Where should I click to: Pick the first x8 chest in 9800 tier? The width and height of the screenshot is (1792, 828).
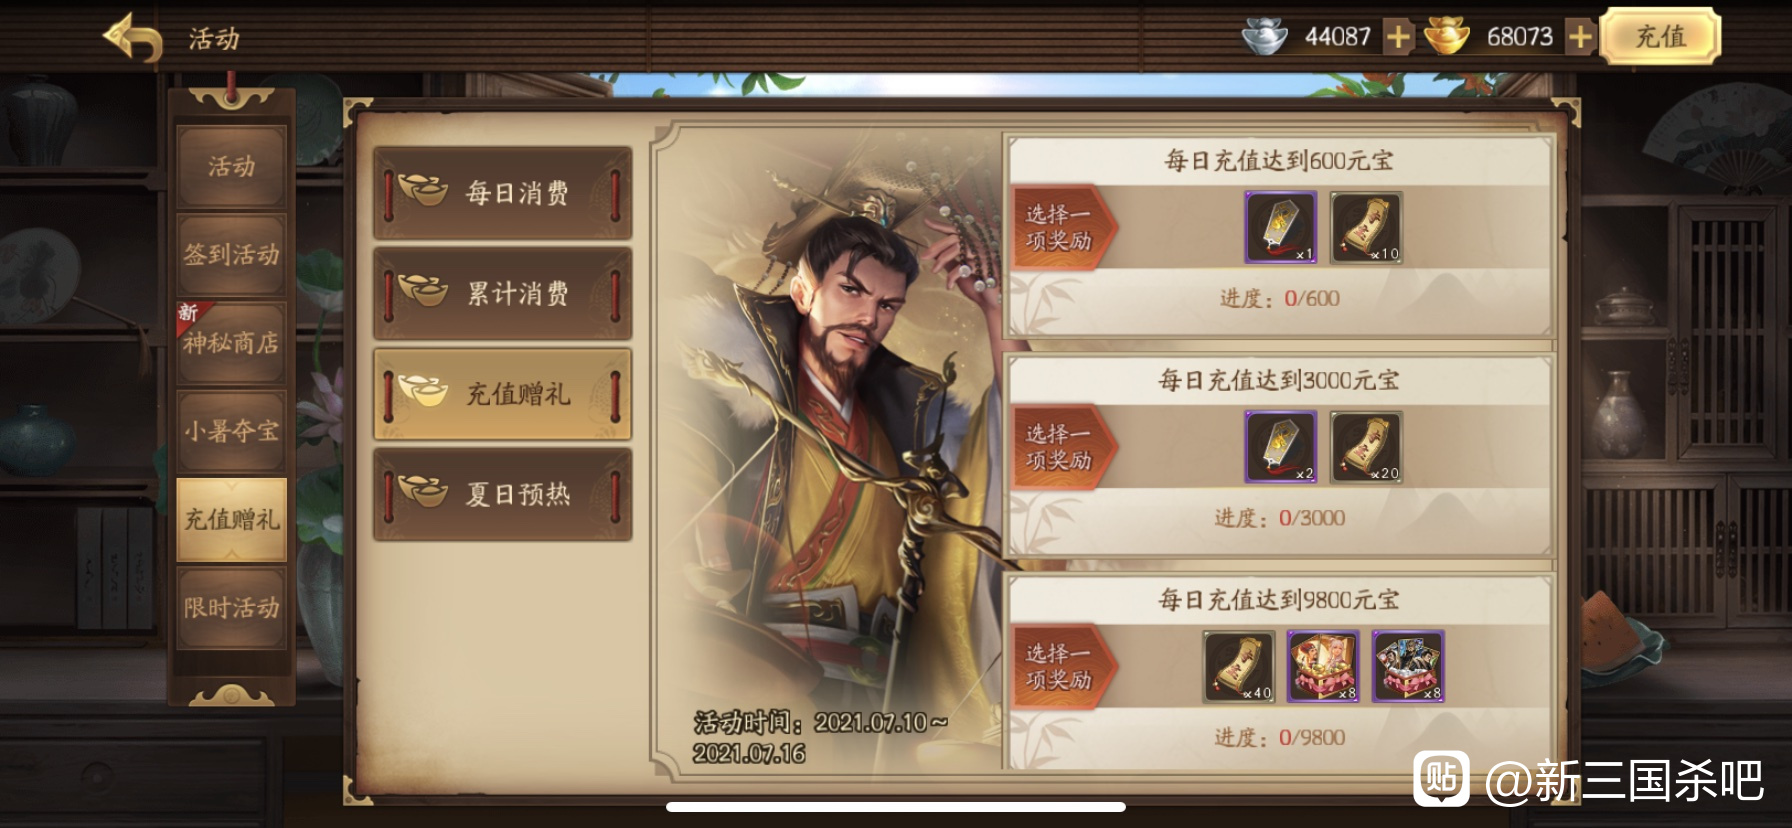point(1323,666)
